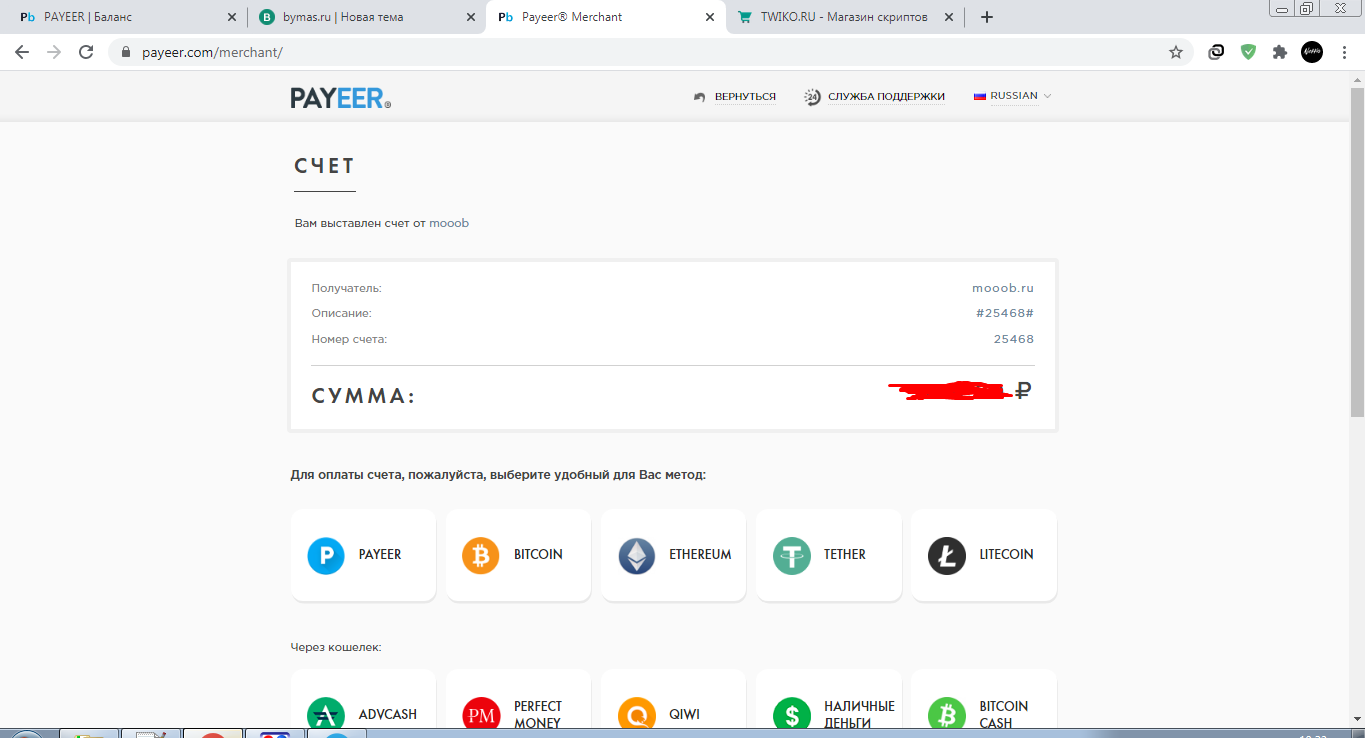Viewport: 1365px width, 738px height.
Task: Expand the RUSSIAN language dropdown
Action: pos(1013,96)
